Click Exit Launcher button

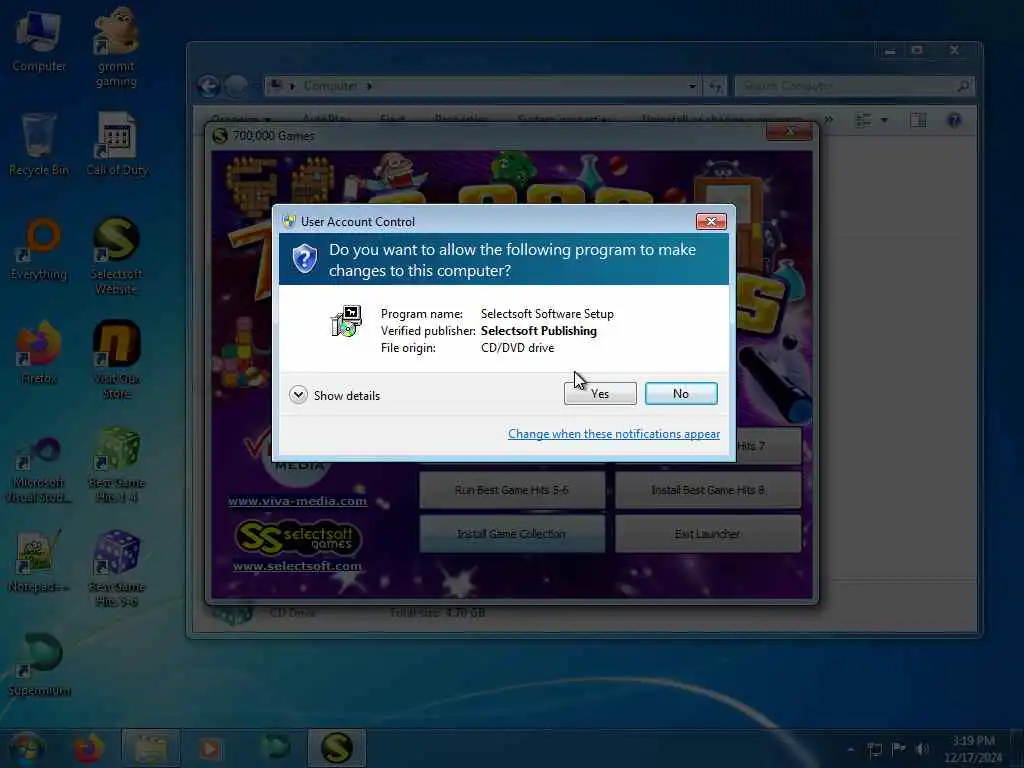pos(708,534)
